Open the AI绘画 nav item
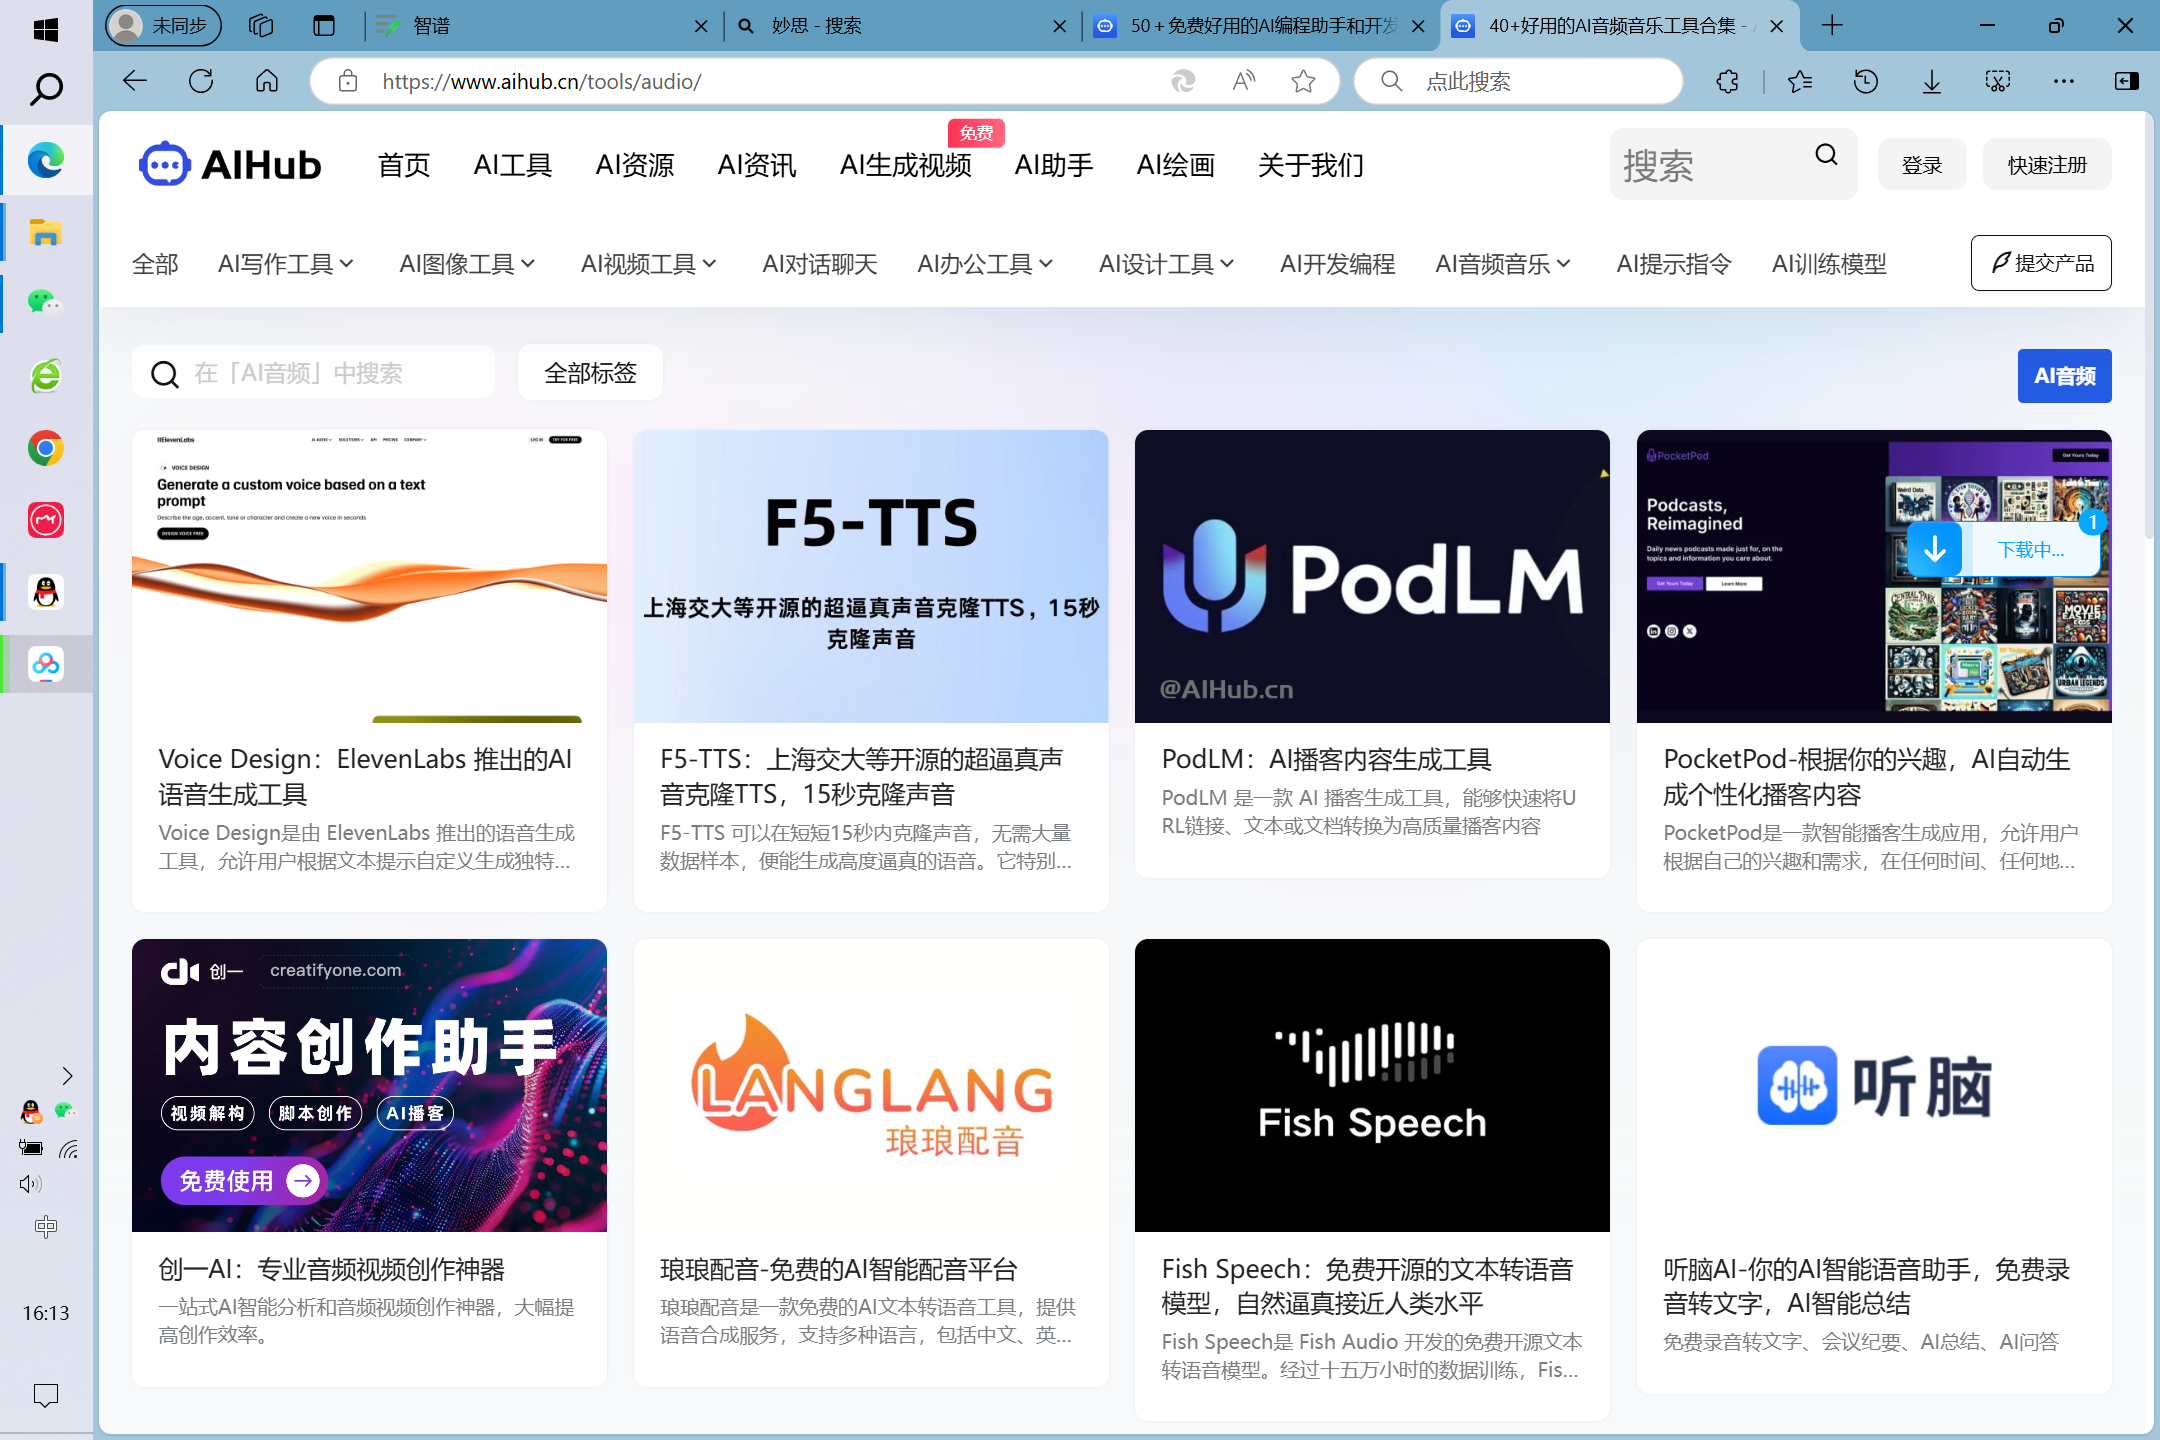Image resolution: width=2160 pixels, height=1440 pixels. 1176,165
